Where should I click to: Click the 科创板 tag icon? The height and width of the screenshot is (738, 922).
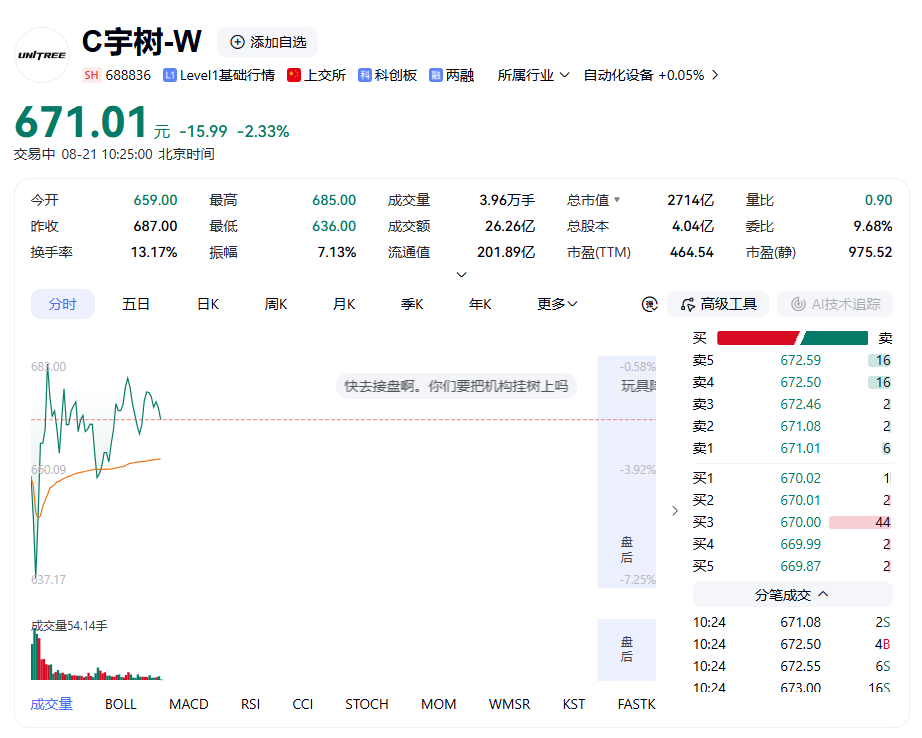coord(365,75)
